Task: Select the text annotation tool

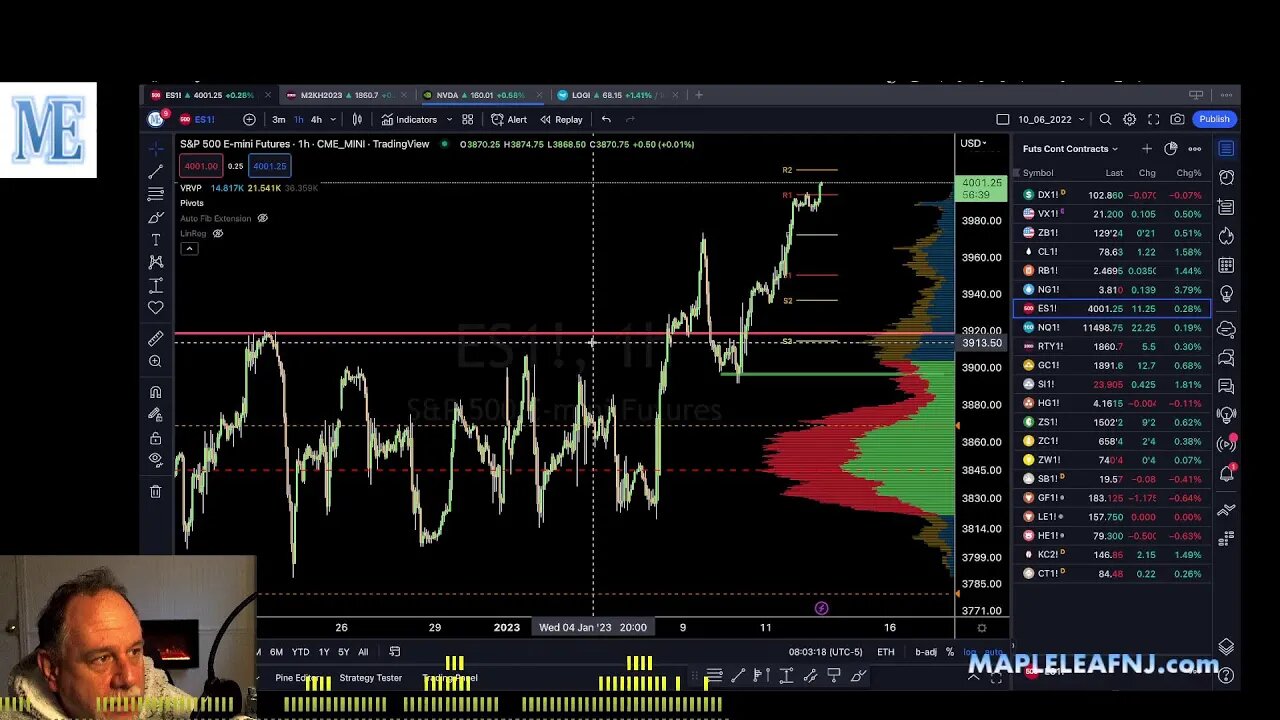Action: pos(156,240)
